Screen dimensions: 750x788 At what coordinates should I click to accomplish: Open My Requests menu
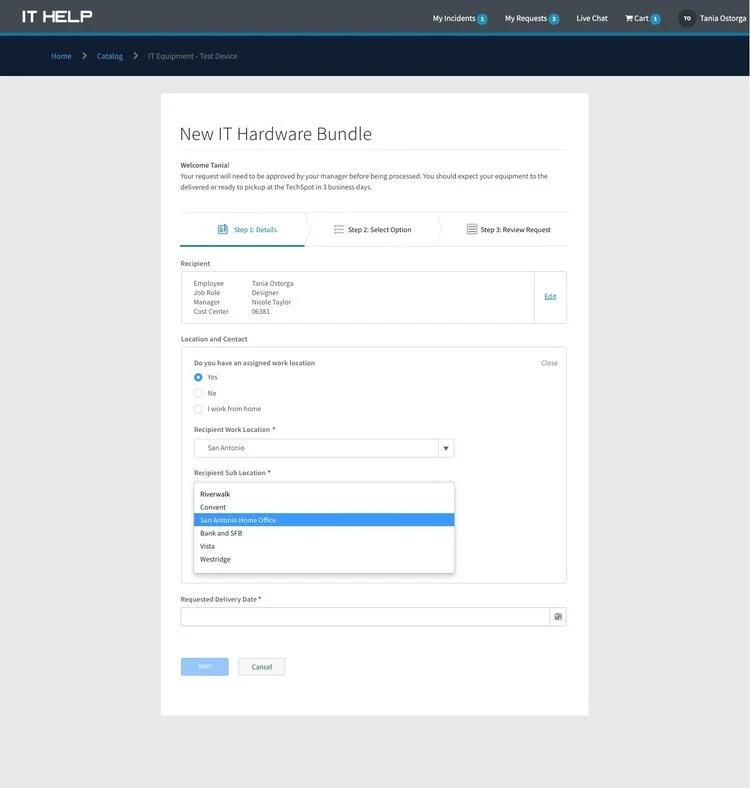pos(526,19)
